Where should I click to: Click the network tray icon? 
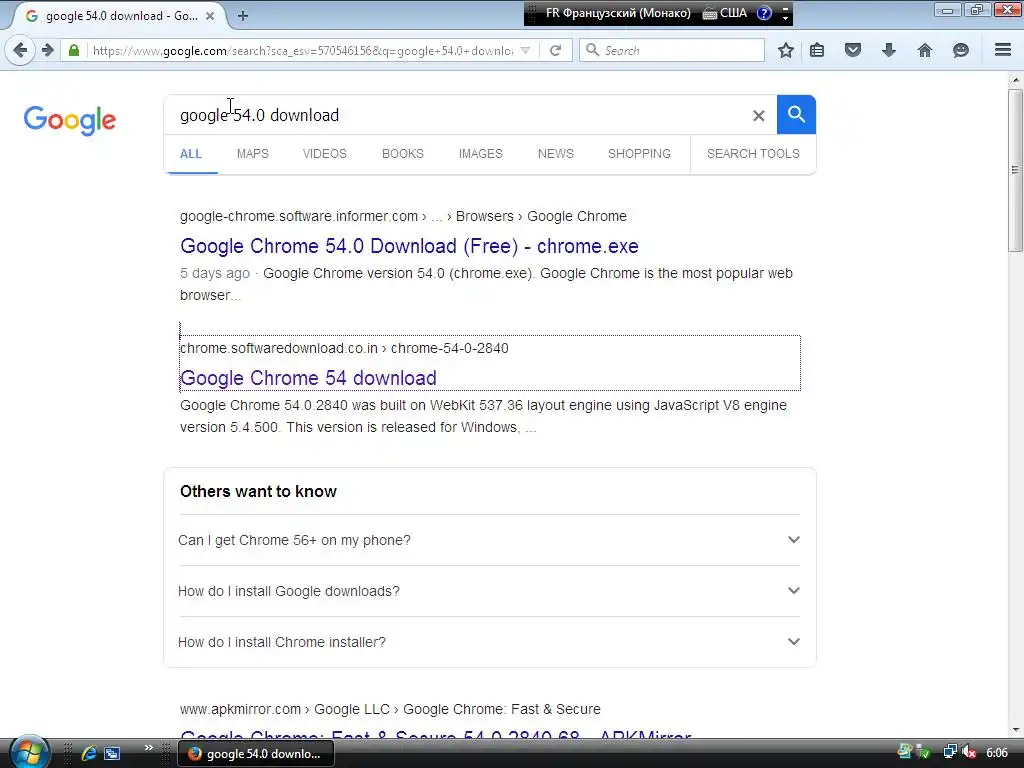pos(950,752)
